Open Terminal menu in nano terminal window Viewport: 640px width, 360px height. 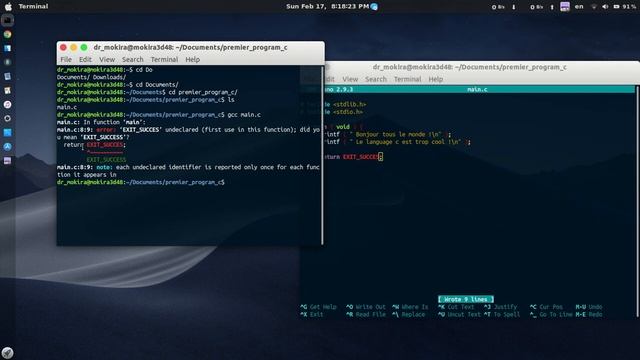[x=407, y=79]
